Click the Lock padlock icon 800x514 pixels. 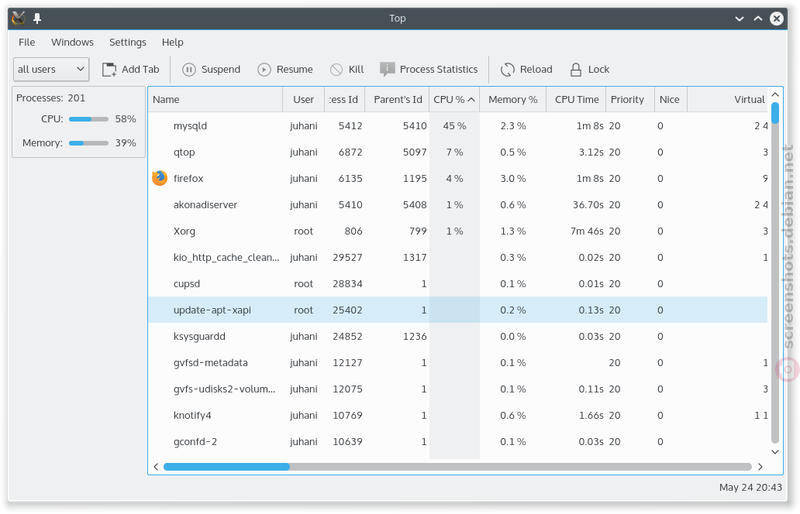(576, 69)
